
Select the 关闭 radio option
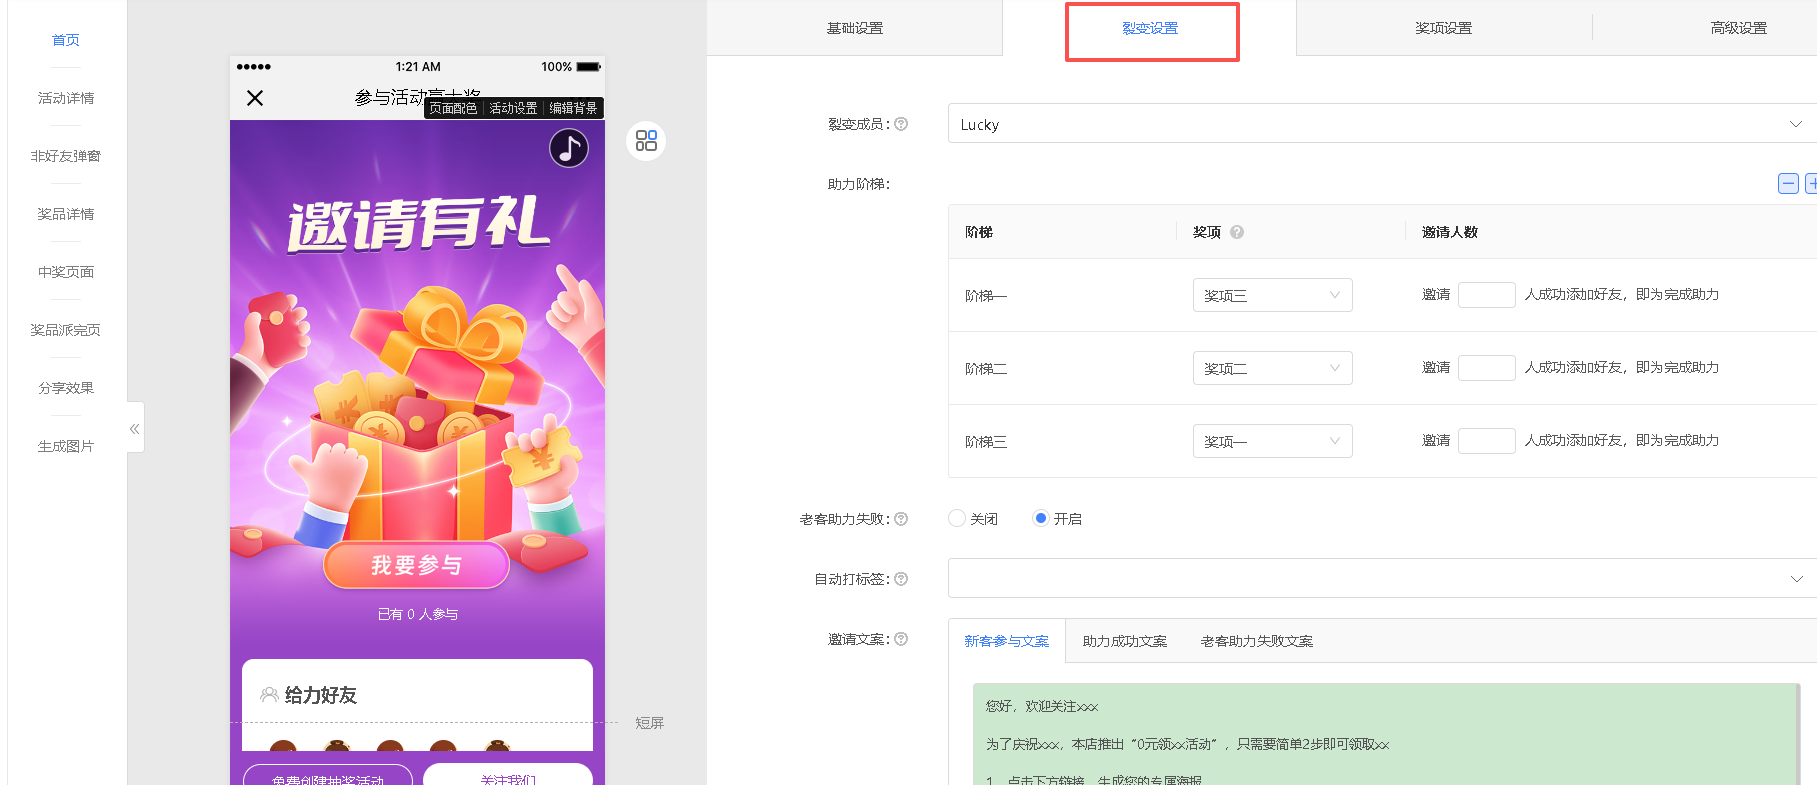pyautogui.click(x=957, y=519)
